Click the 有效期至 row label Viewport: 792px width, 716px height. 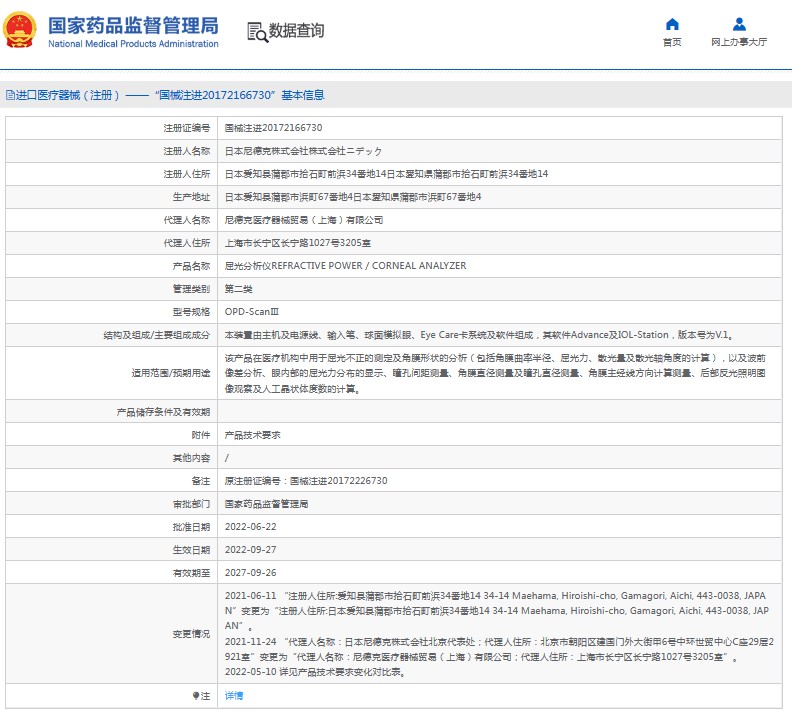191,573
